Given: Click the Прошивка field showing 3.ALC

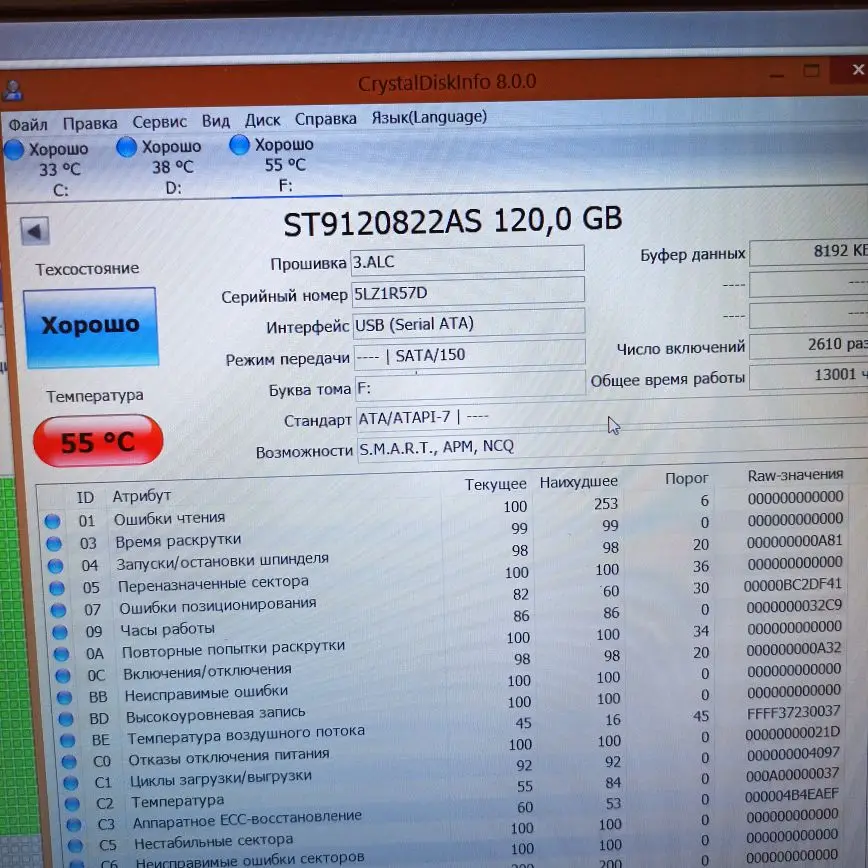Looking at the screenshot, I should (468, 260).
